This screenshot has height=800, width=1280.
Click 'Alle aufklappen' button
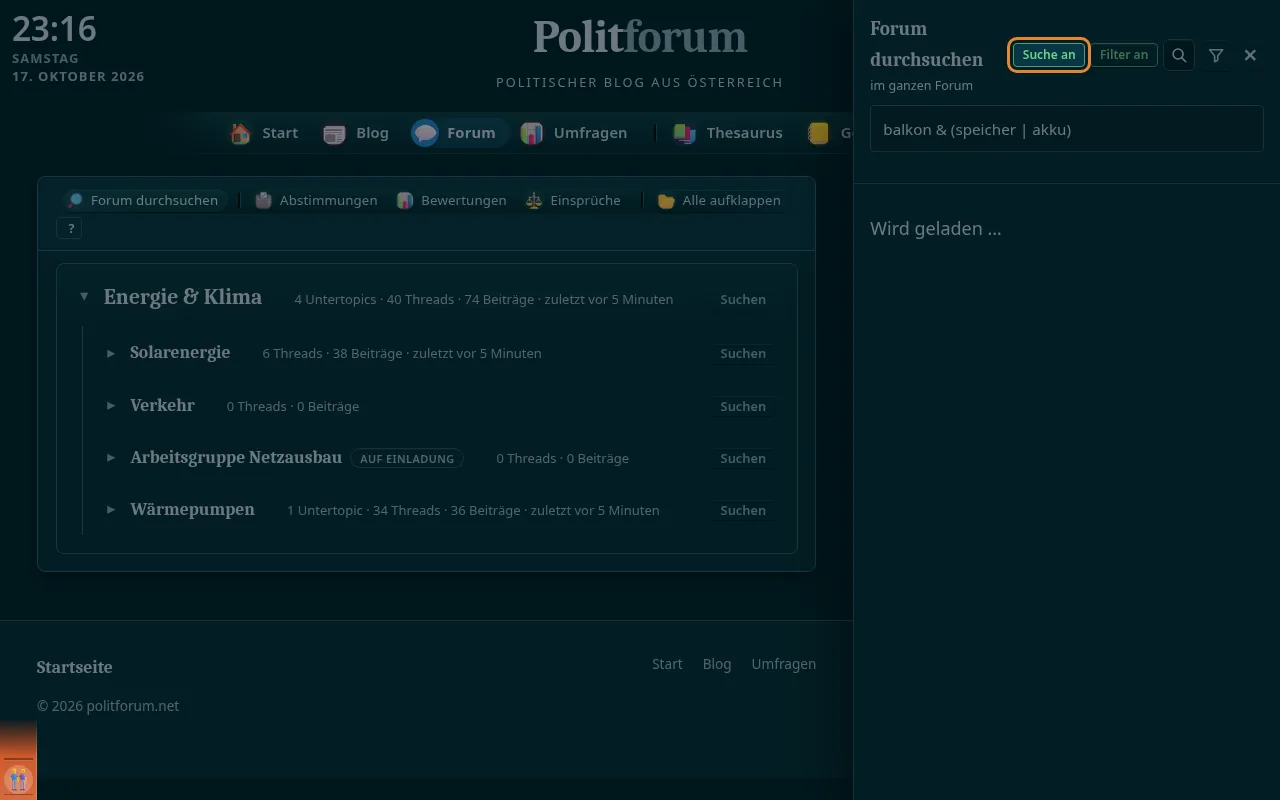point(719,200)
